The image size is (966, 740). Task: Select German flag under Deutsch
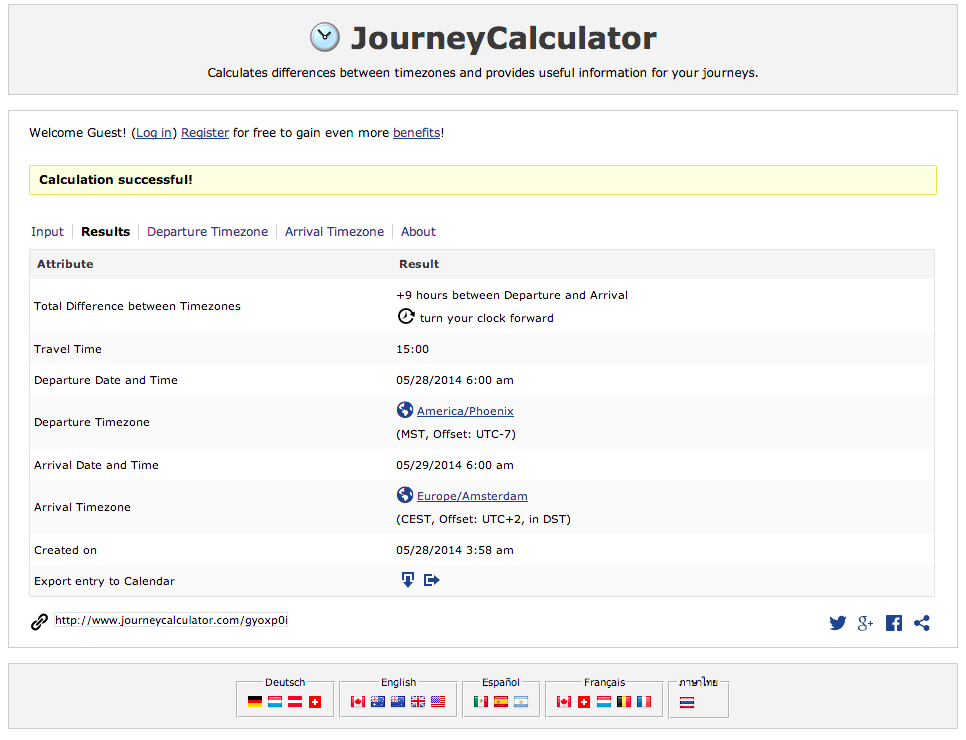[x=255, y=702]
